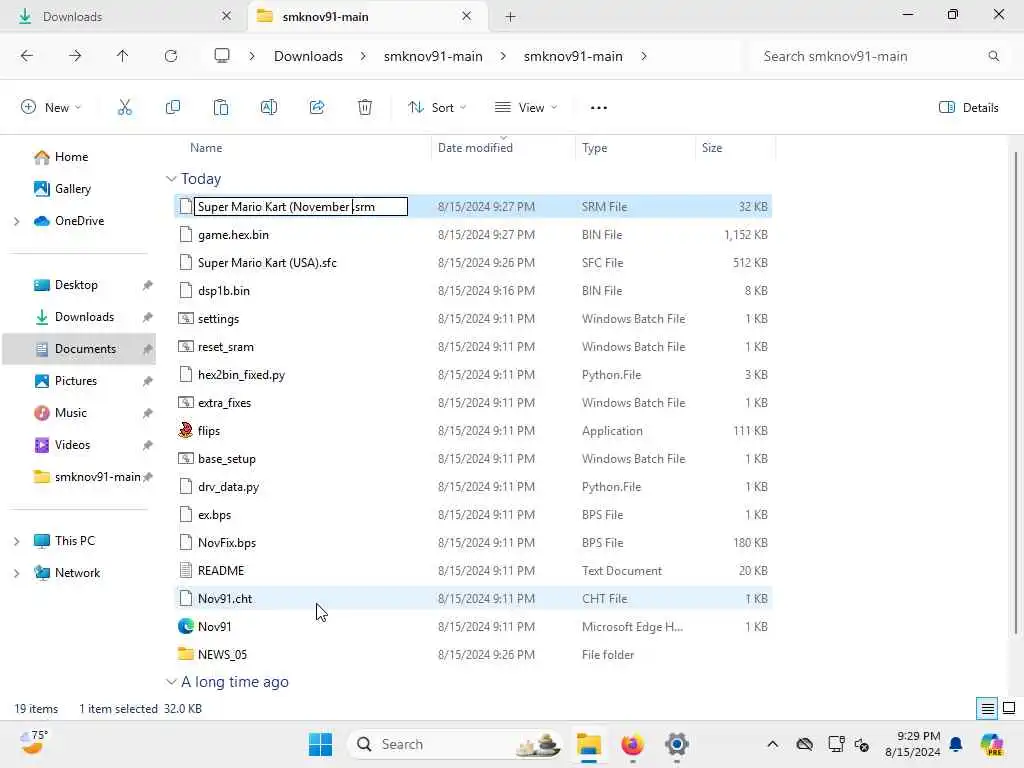Switch to large thumbnails view icon
The image size is (1024, 768).
1009,709
